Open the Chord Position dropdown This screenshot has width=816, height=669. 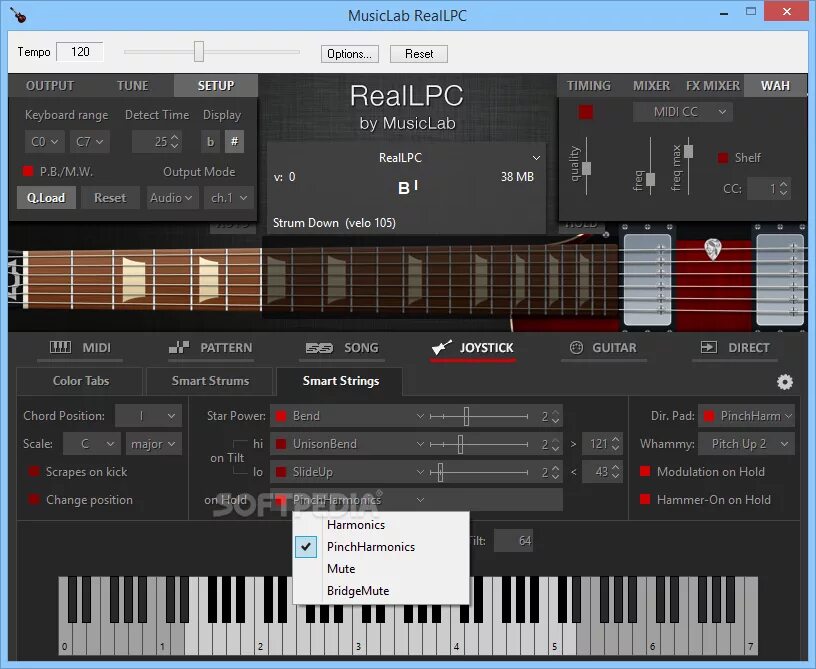(148, 416)
